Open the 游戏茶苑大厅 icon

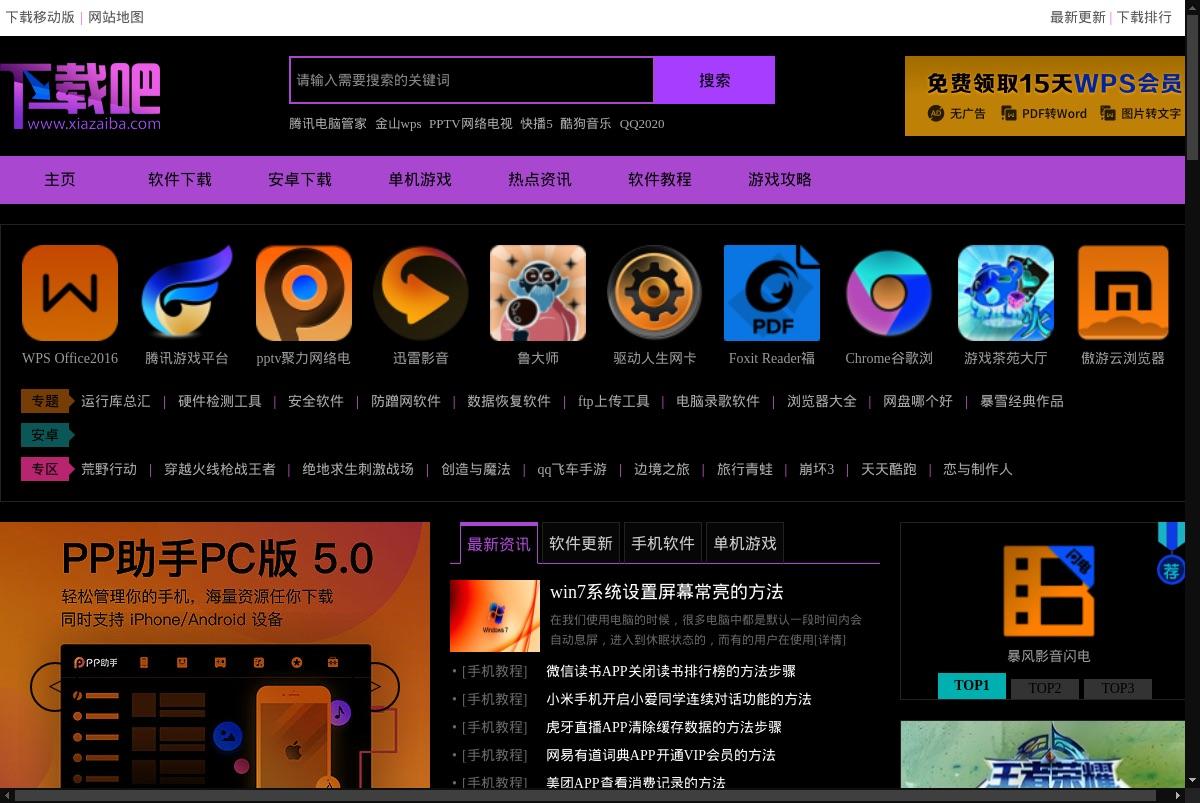tap(1006, 293)
